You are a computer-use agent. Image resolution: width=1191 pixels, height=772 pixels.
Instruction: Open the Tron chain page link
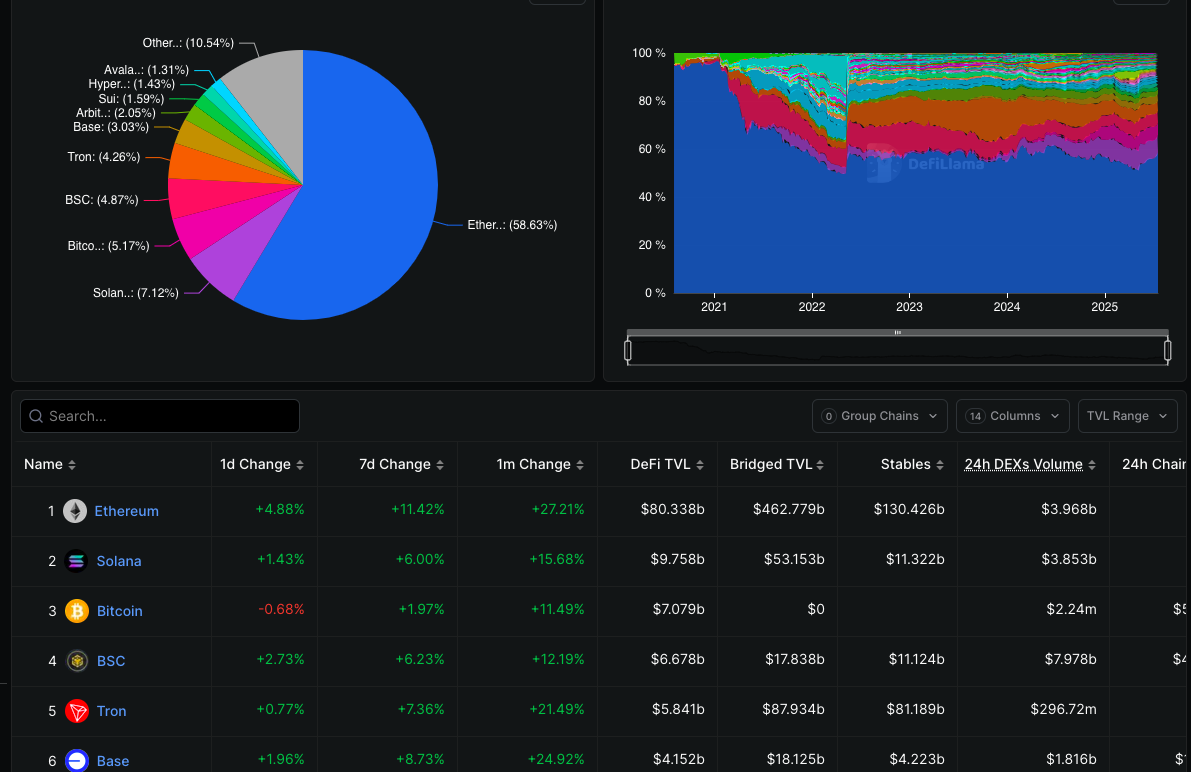coord(111,710)
